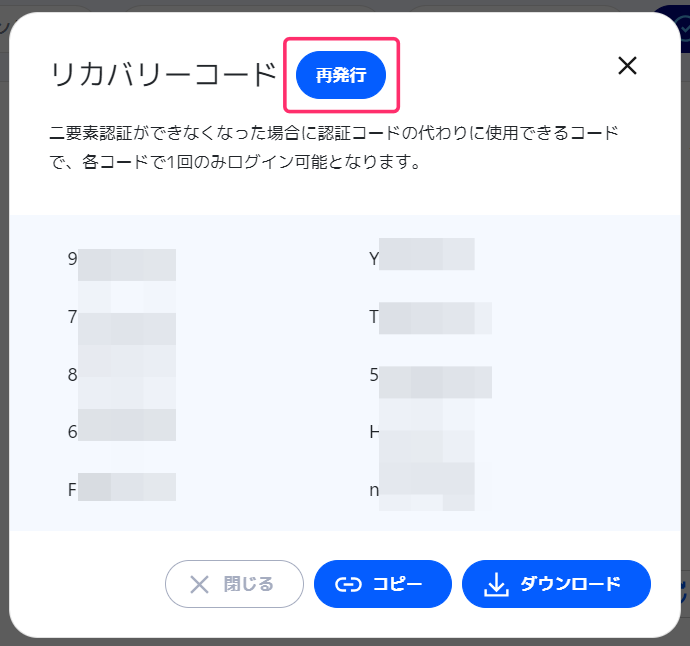Select the recovery code starting with 7

point(121,318)
